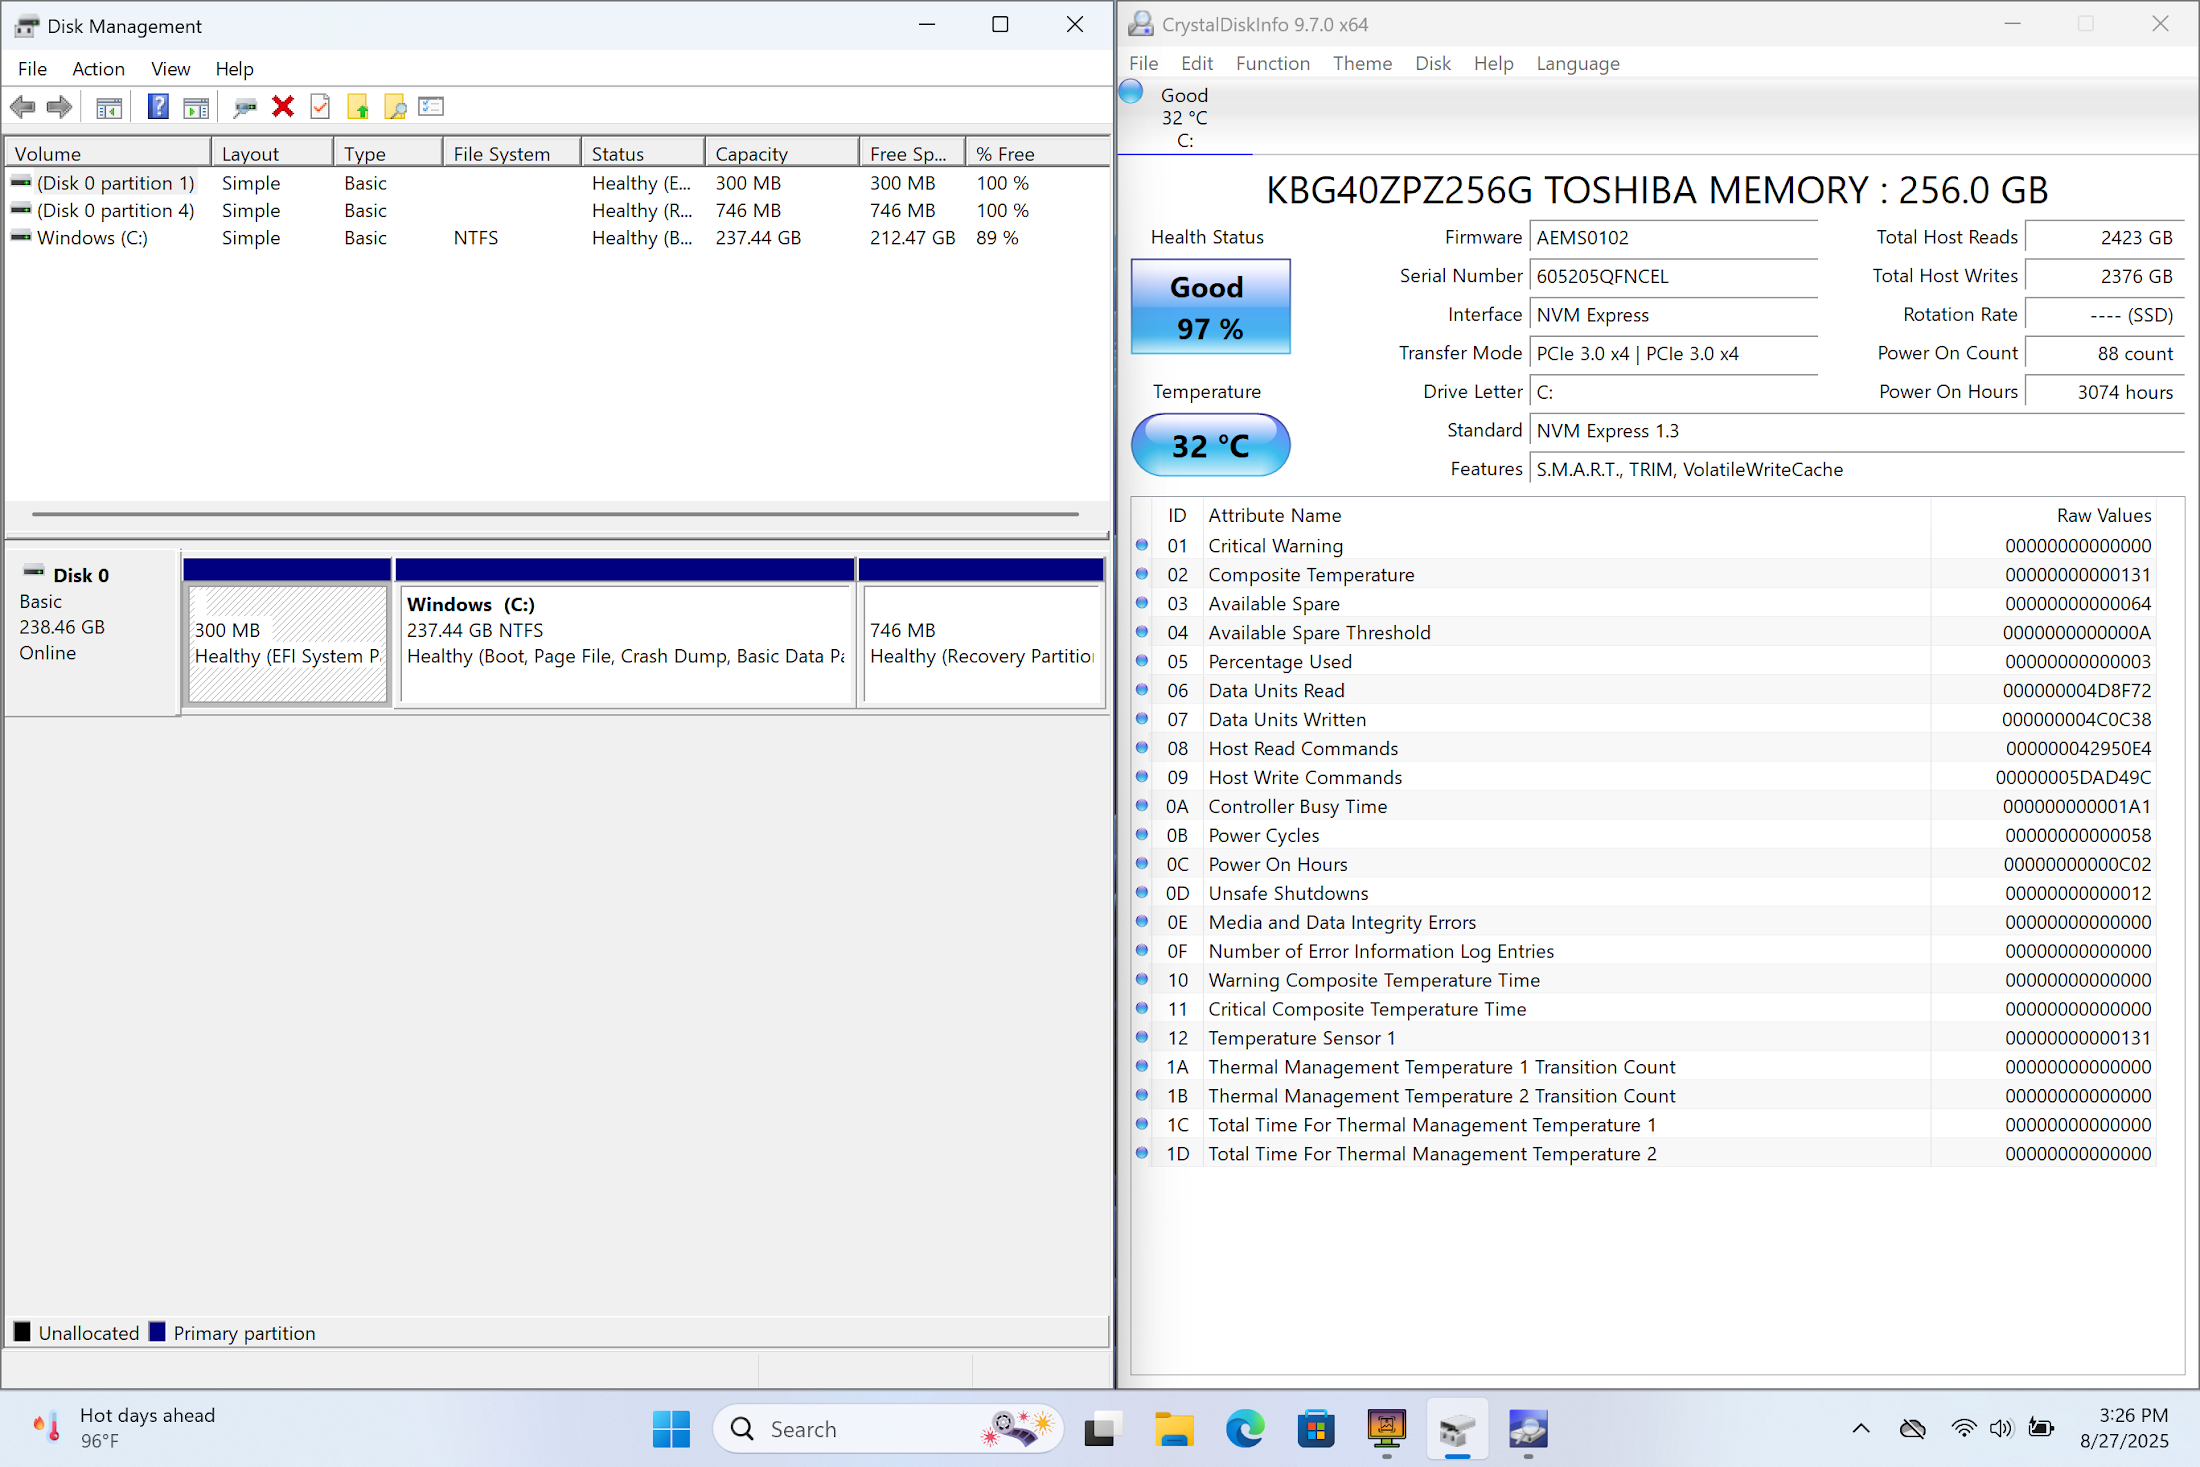Click the Unallocated legend color swatch
Screen dimensions: 2200x1467
(x=22, y=1331)
